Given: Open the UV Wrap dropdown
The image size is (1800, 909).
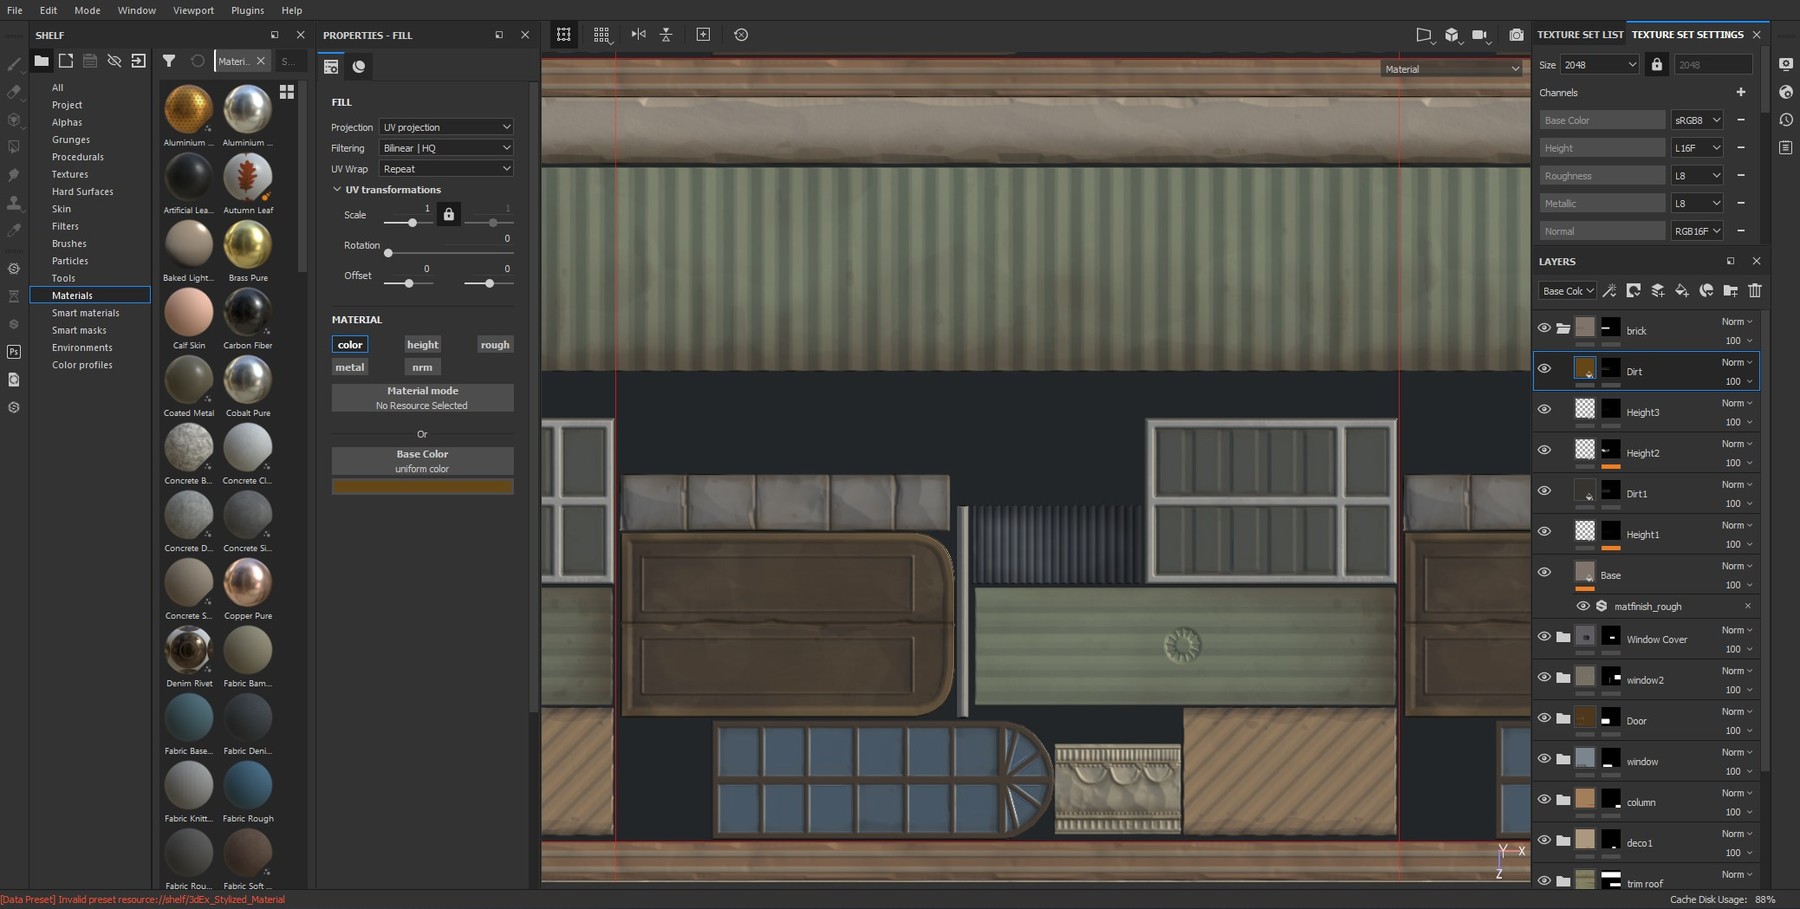Looking at the screenshot, I should 446,169.
